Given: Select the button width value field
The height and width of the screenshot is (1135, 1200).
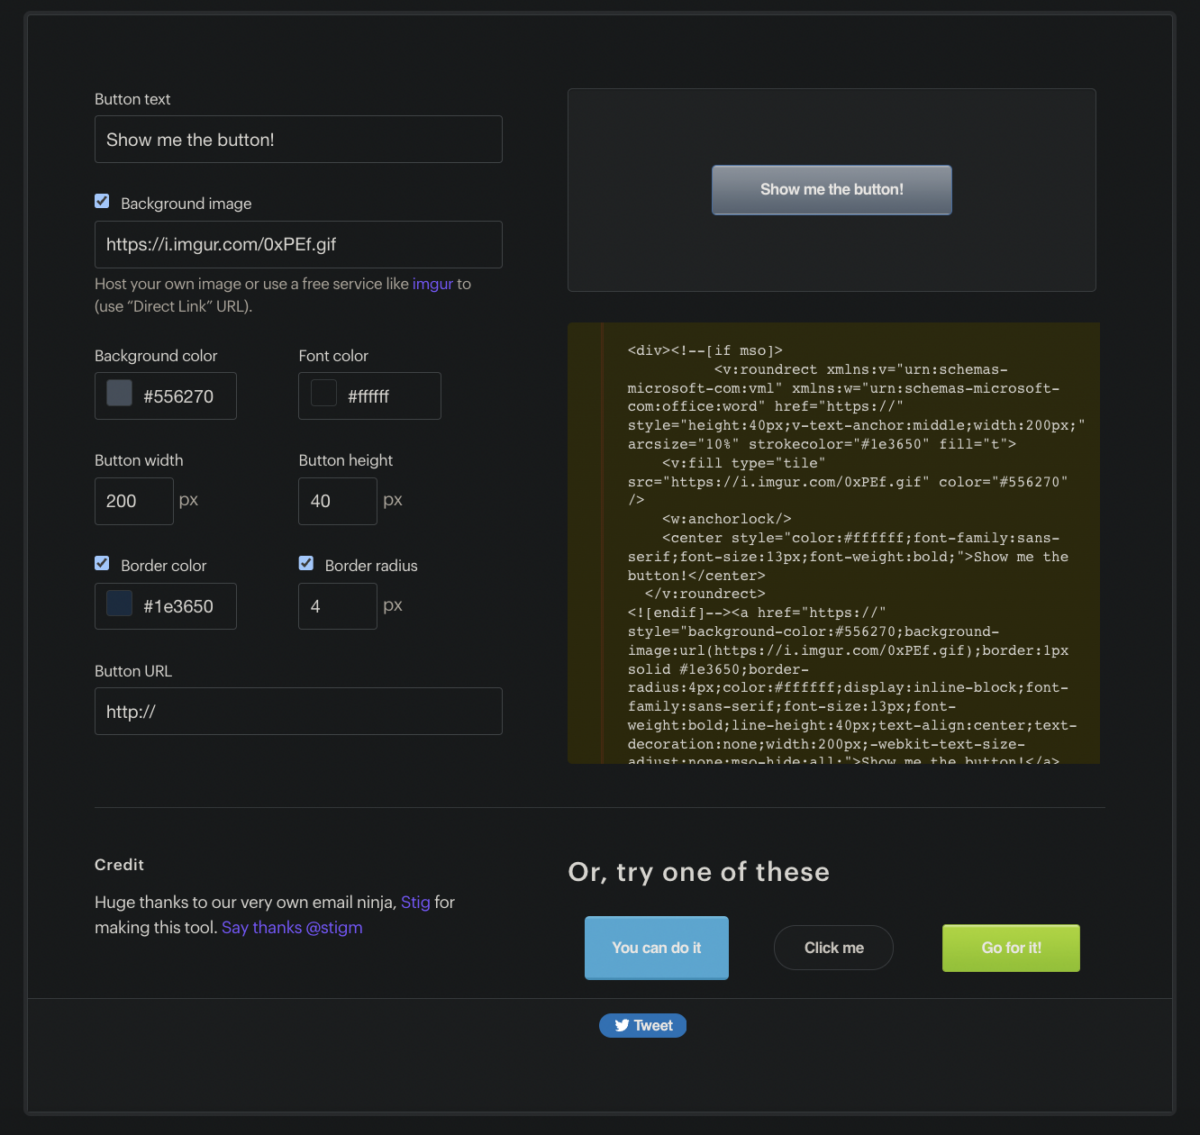Looking at the screenshot, I should pyautogui.click(x=134, y=501).
